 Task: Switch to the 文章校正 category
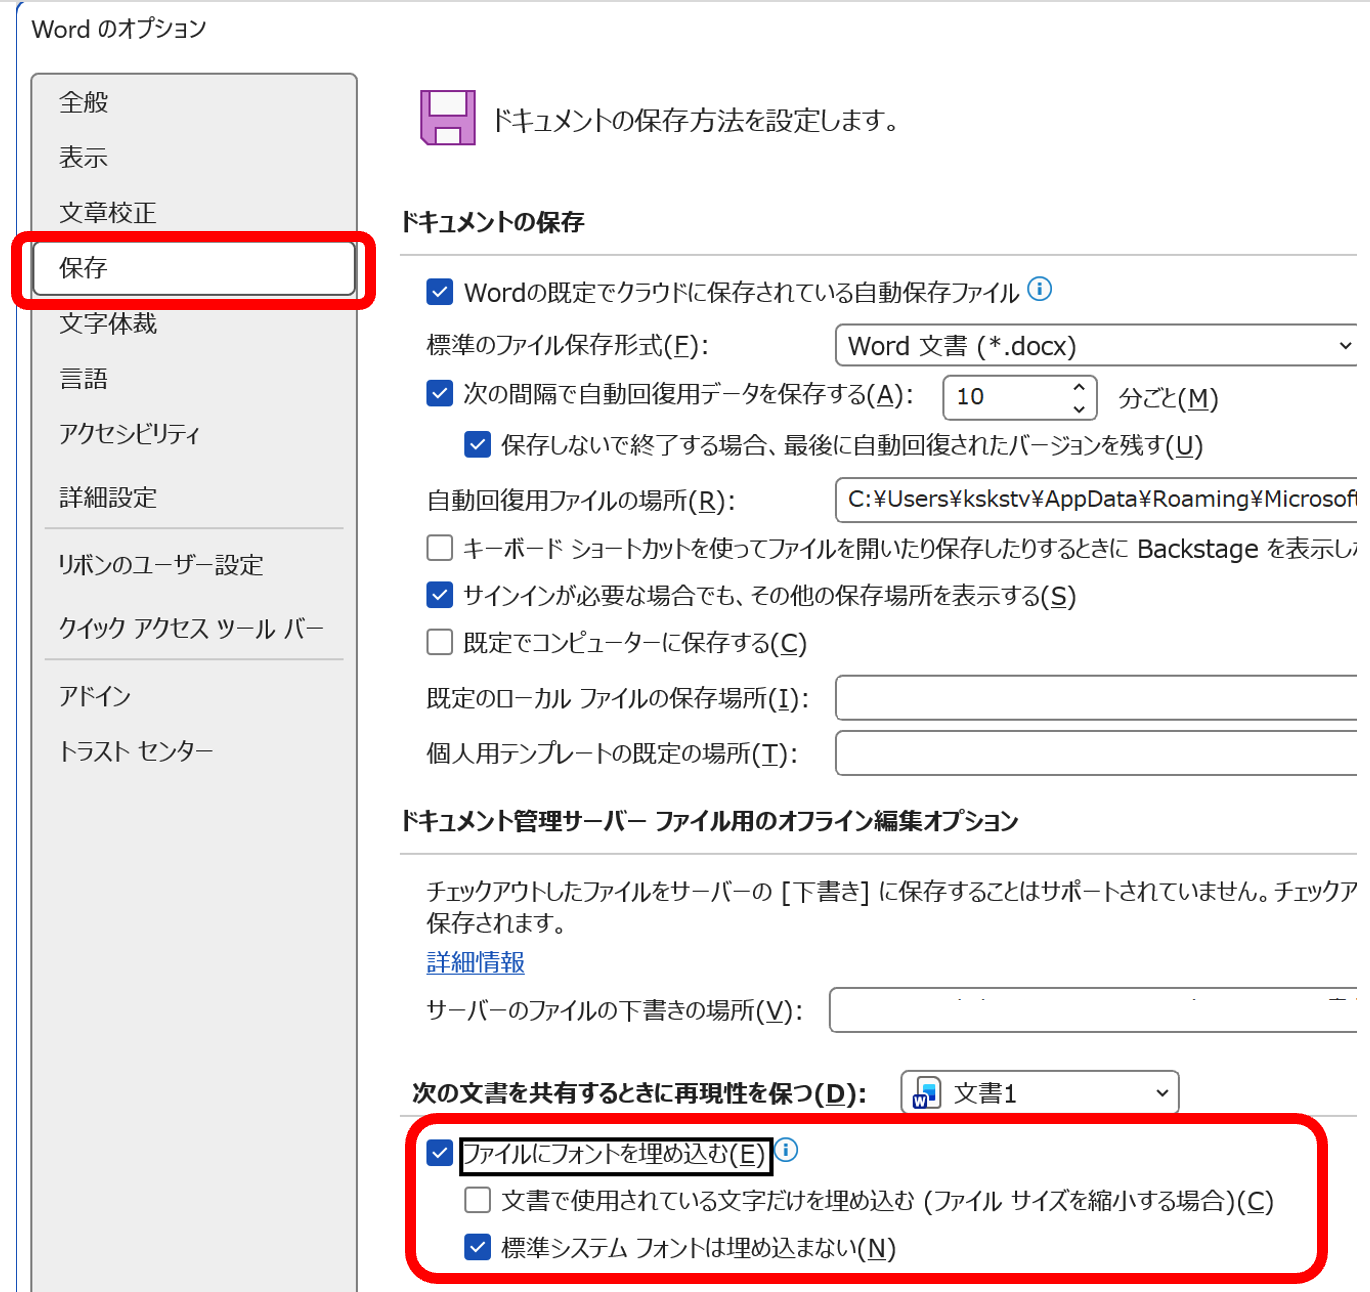(108, 212)
